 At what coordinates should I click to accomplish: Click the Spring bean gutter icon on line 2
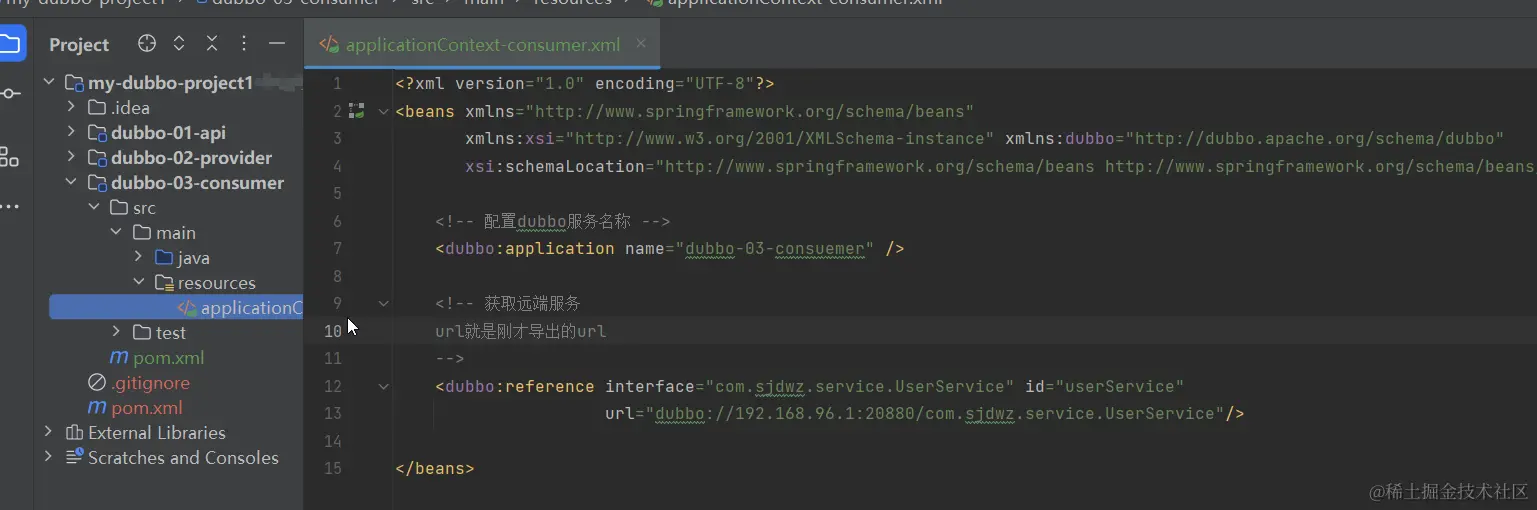(x=356, y=111)
